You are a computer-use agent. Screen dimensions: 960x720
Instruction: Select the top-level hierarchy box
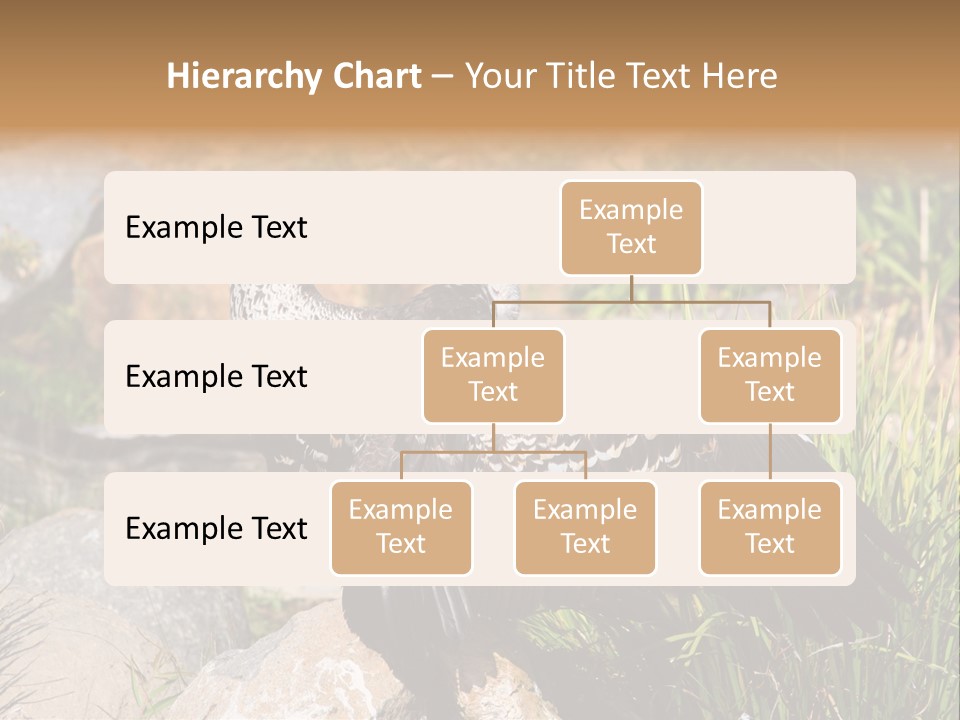[631, 227]
